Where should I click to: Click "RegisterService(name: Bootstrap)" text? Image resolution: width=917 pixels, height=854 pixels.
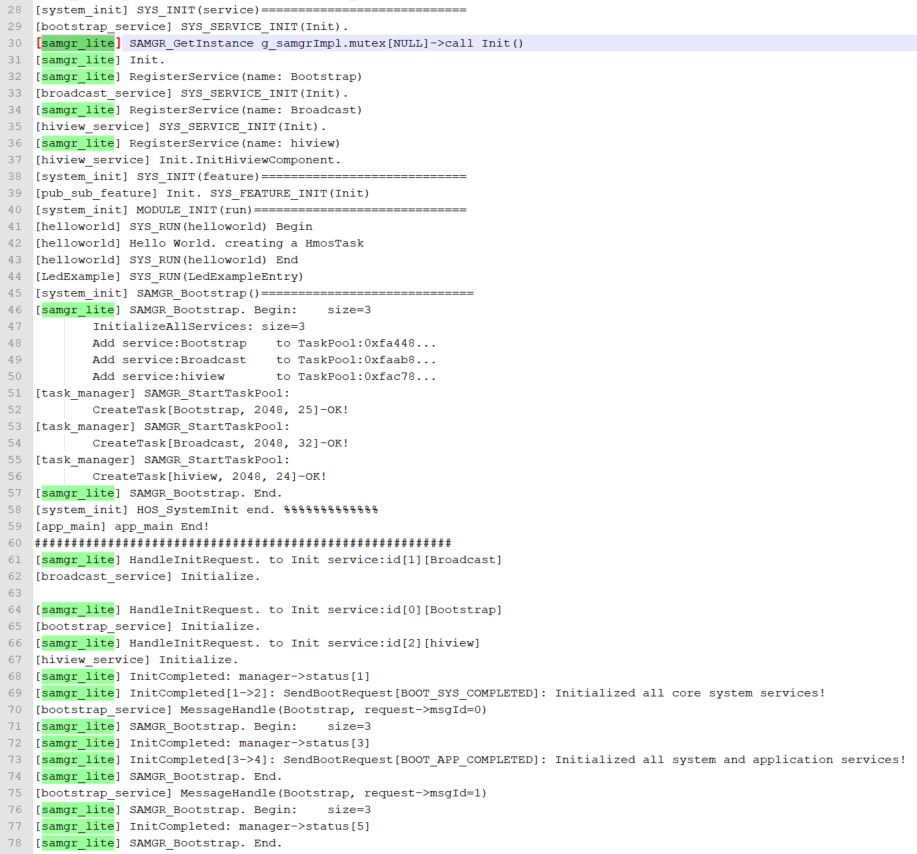pos(245,76)
